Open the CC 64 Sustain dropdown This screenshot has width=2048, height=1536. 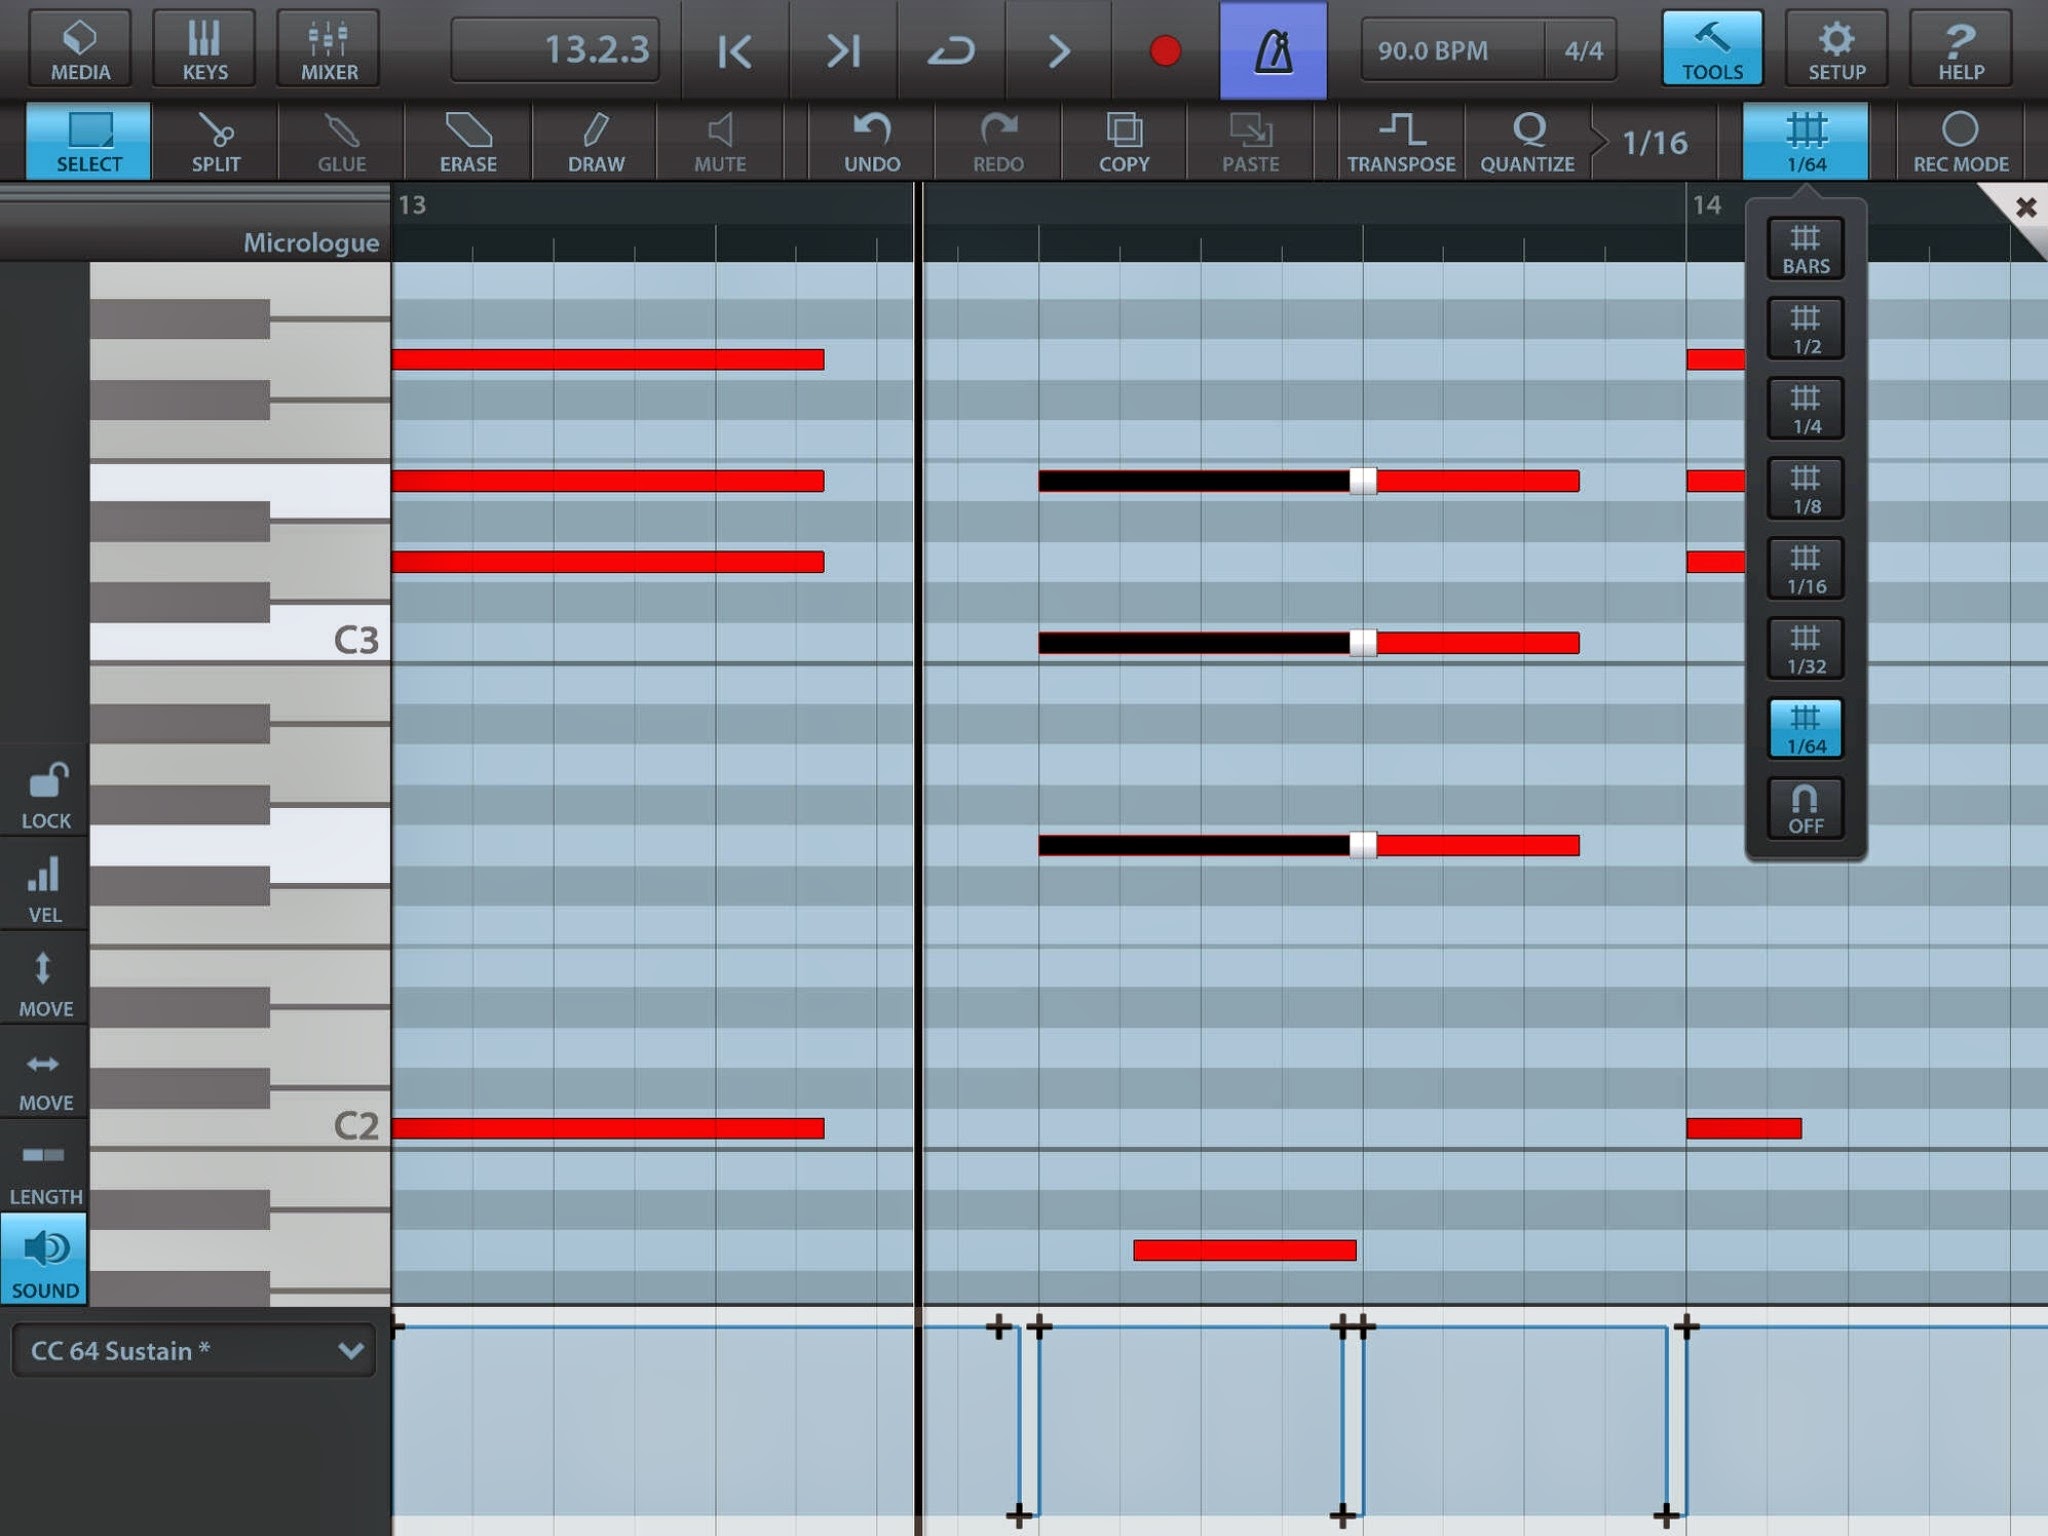194,1351
